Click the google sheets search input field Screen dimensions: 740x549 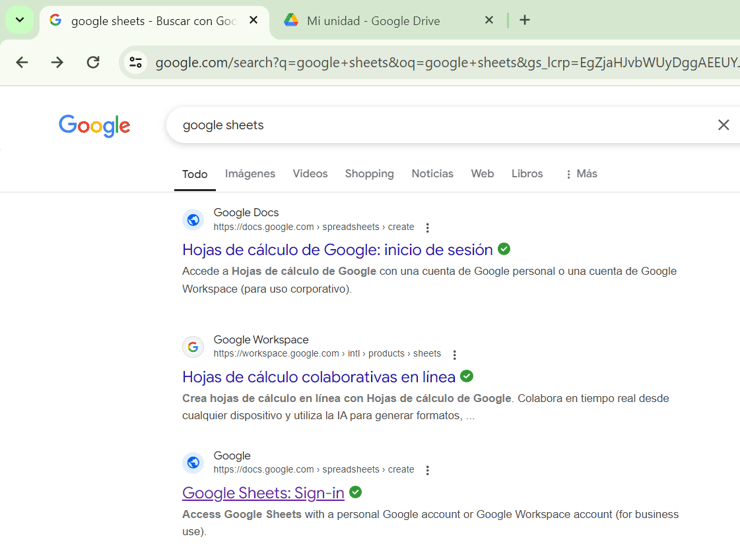(x=430, y=125)
